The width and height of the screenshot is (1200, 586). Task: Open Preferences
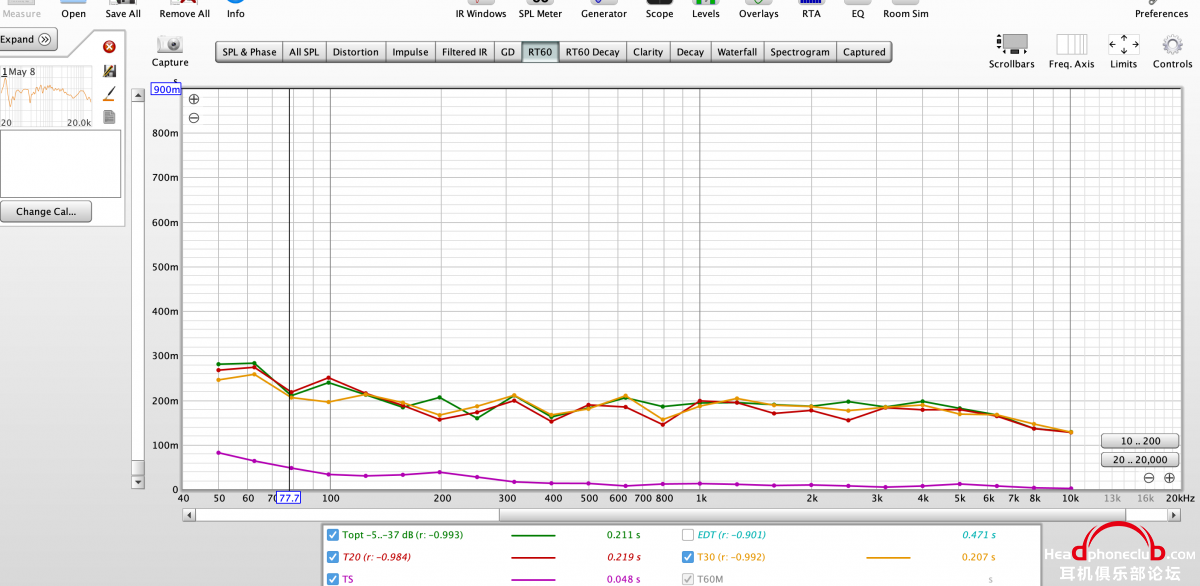pos(1161,10)
